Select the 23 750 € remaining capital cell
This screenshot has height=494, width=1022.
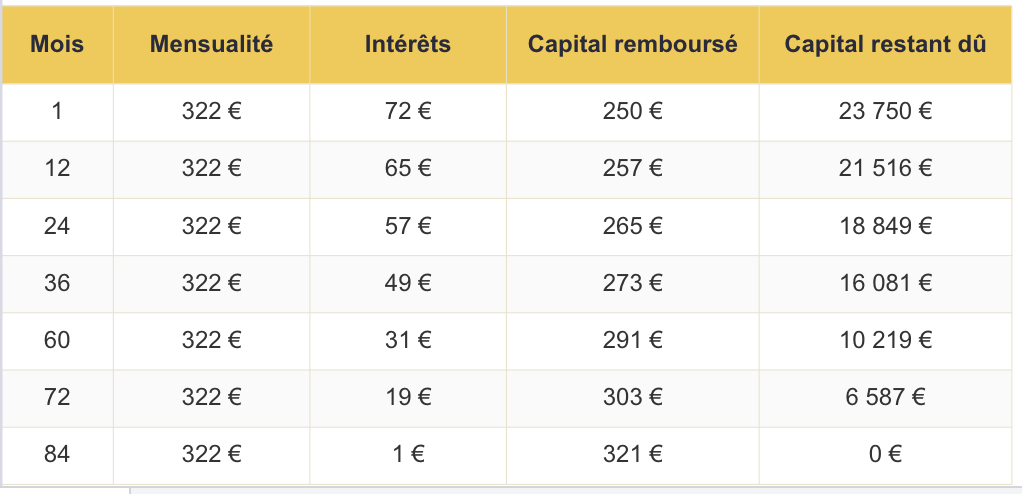click(885, 112)
